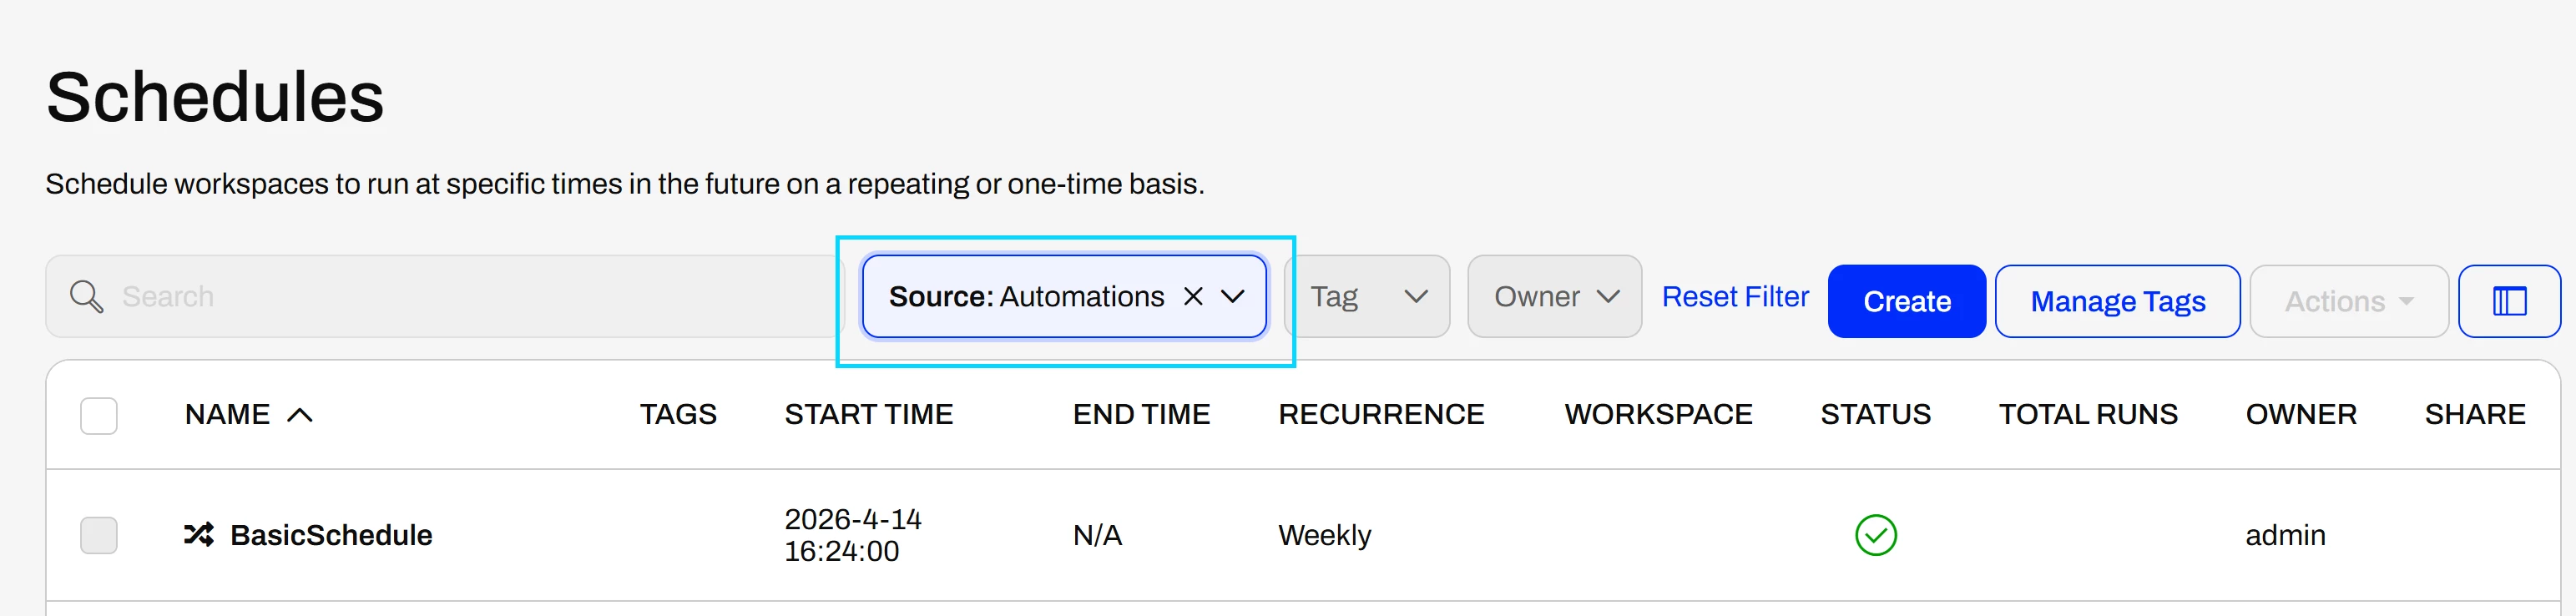This screenshot has width=2576, height=616.
Task: Clear the Source Automations filter with X
Action: tap(1193, 297)
